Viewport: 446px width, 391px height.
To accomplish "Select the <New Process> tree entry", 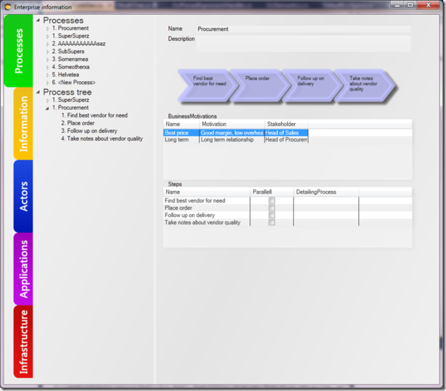I will click(73, 82).
